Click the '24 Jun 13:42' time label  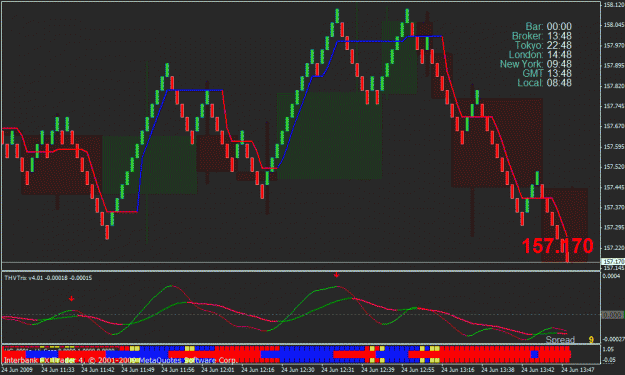point(538,370)
